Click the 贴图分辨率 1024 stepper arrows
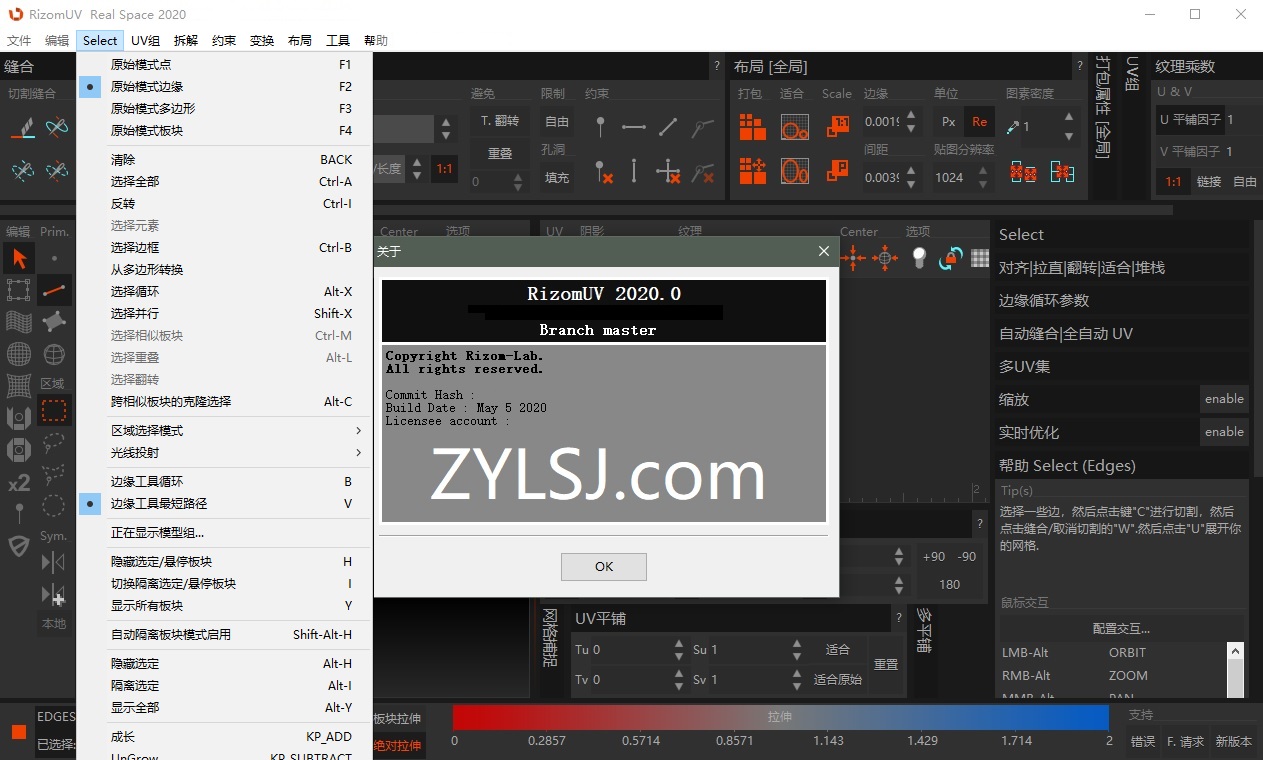Viewport: 1263px width, 760px height. [x=985, y=178]
